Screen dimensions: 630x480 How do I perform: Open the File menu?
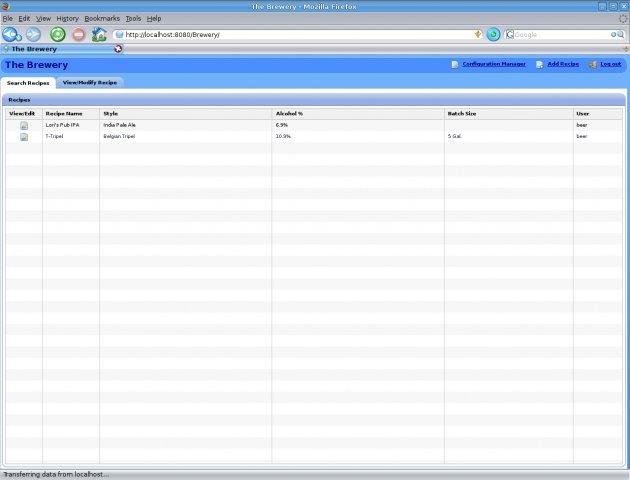tap(8, 18)
